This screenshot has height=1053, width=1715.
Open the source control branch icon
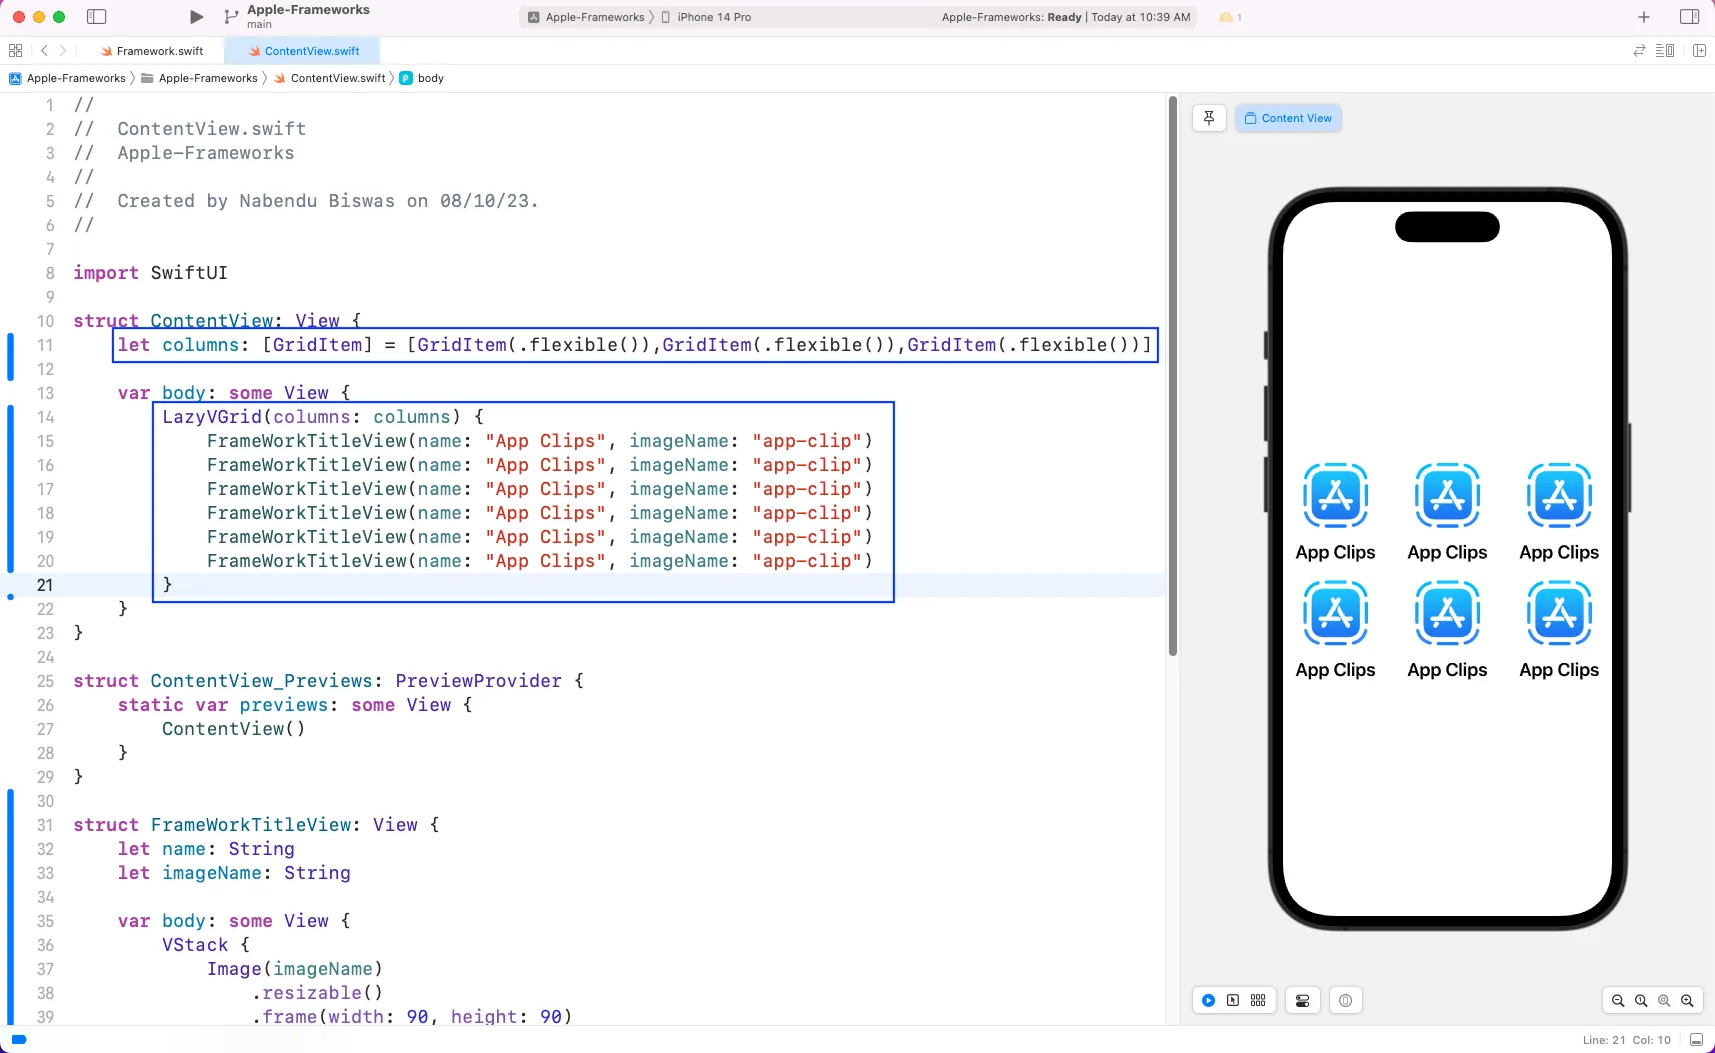point(231,17)
